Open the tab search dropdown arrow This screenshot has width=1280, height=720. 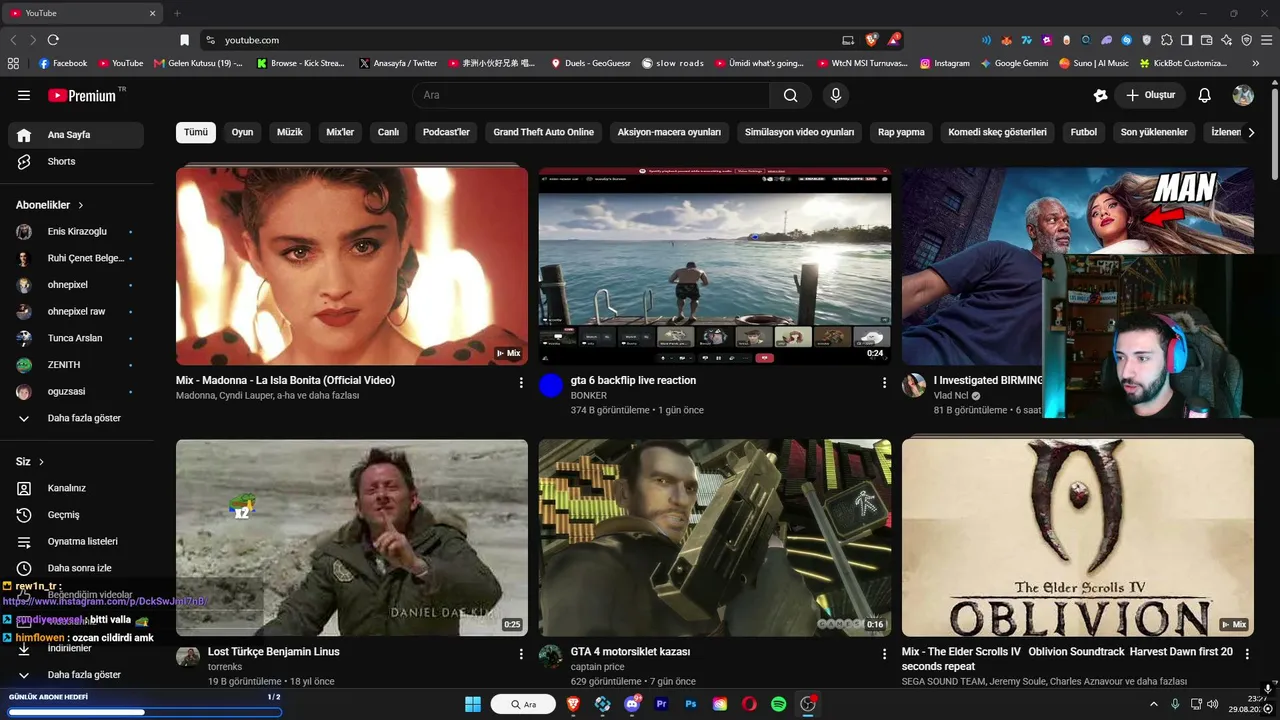[x=1179, y=13]
